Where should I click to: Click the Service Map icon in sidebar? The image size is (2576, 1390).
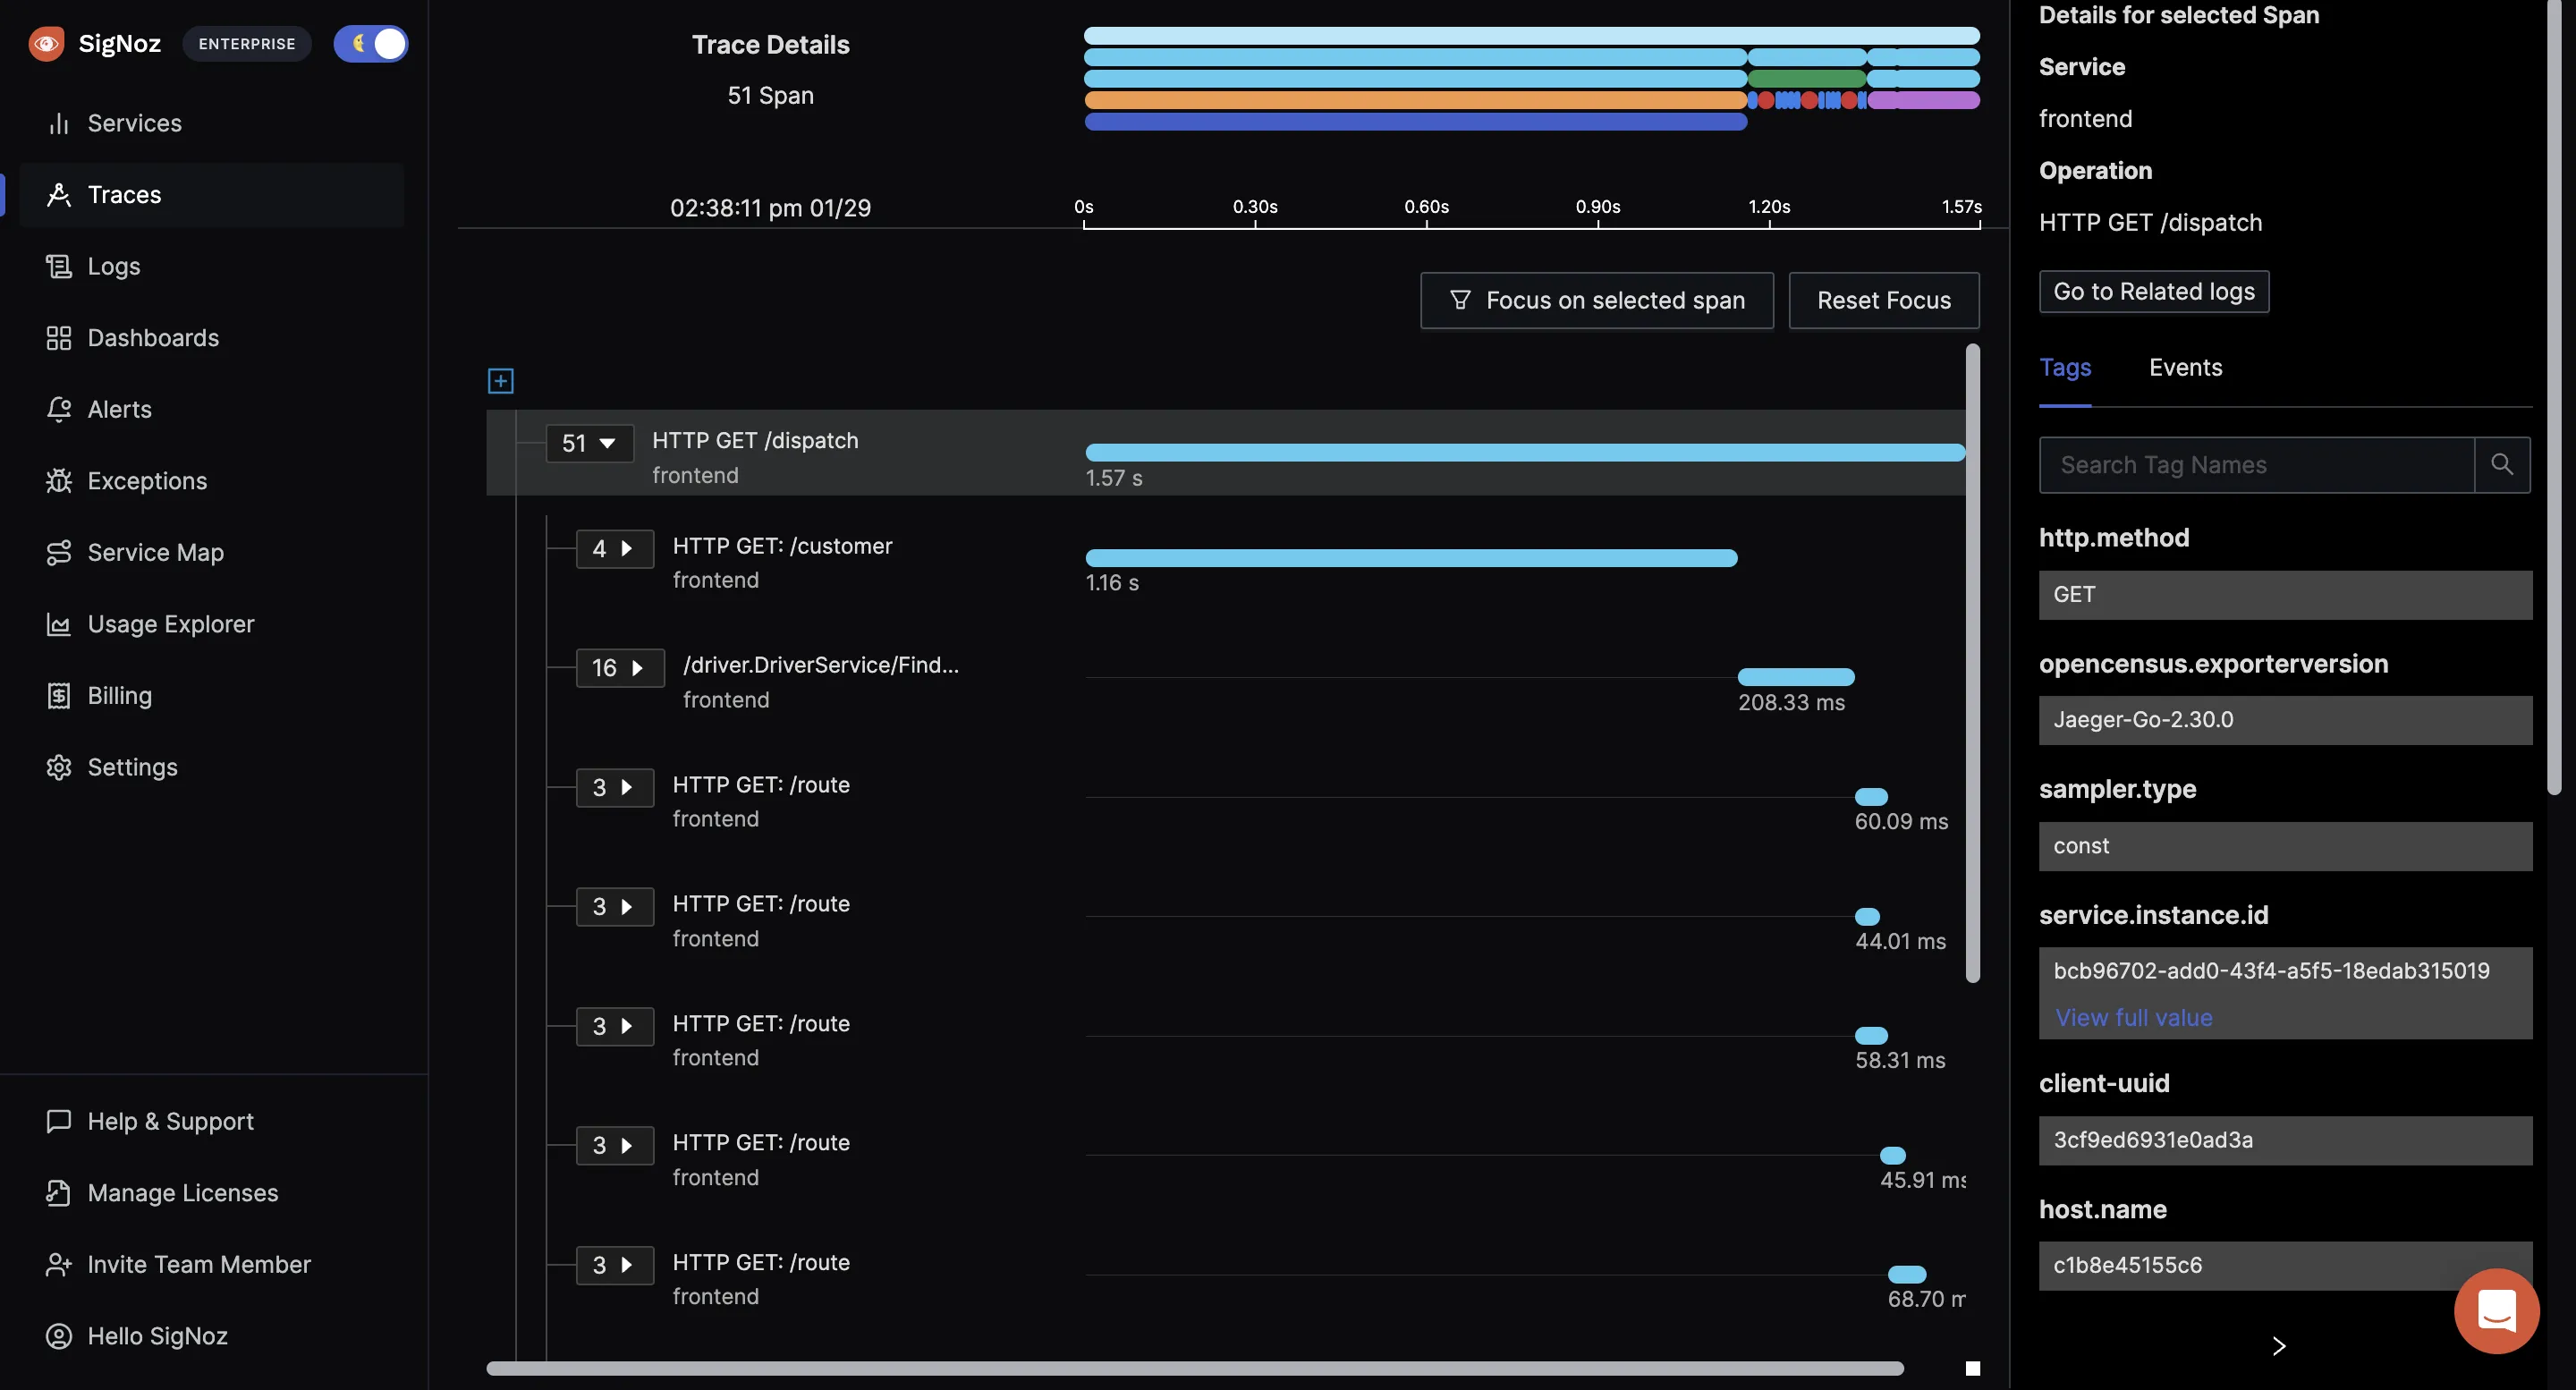pyautogui.click(x=56, y=551)
